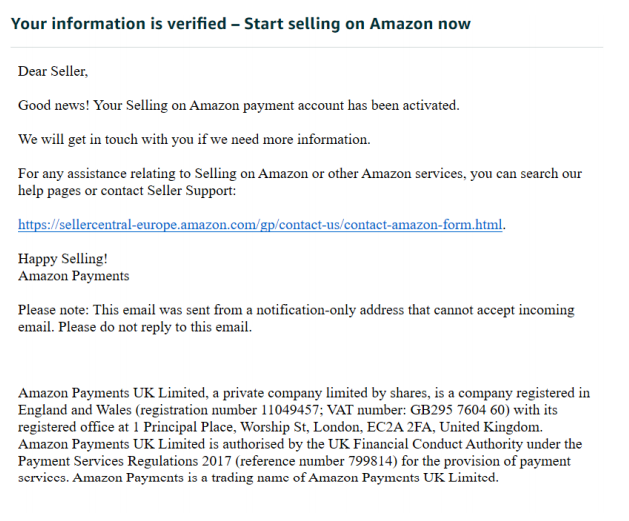Click the 'Amazon Payments' signature line
Viewport: 629px width, 521px height.
(x=73, y=276)
